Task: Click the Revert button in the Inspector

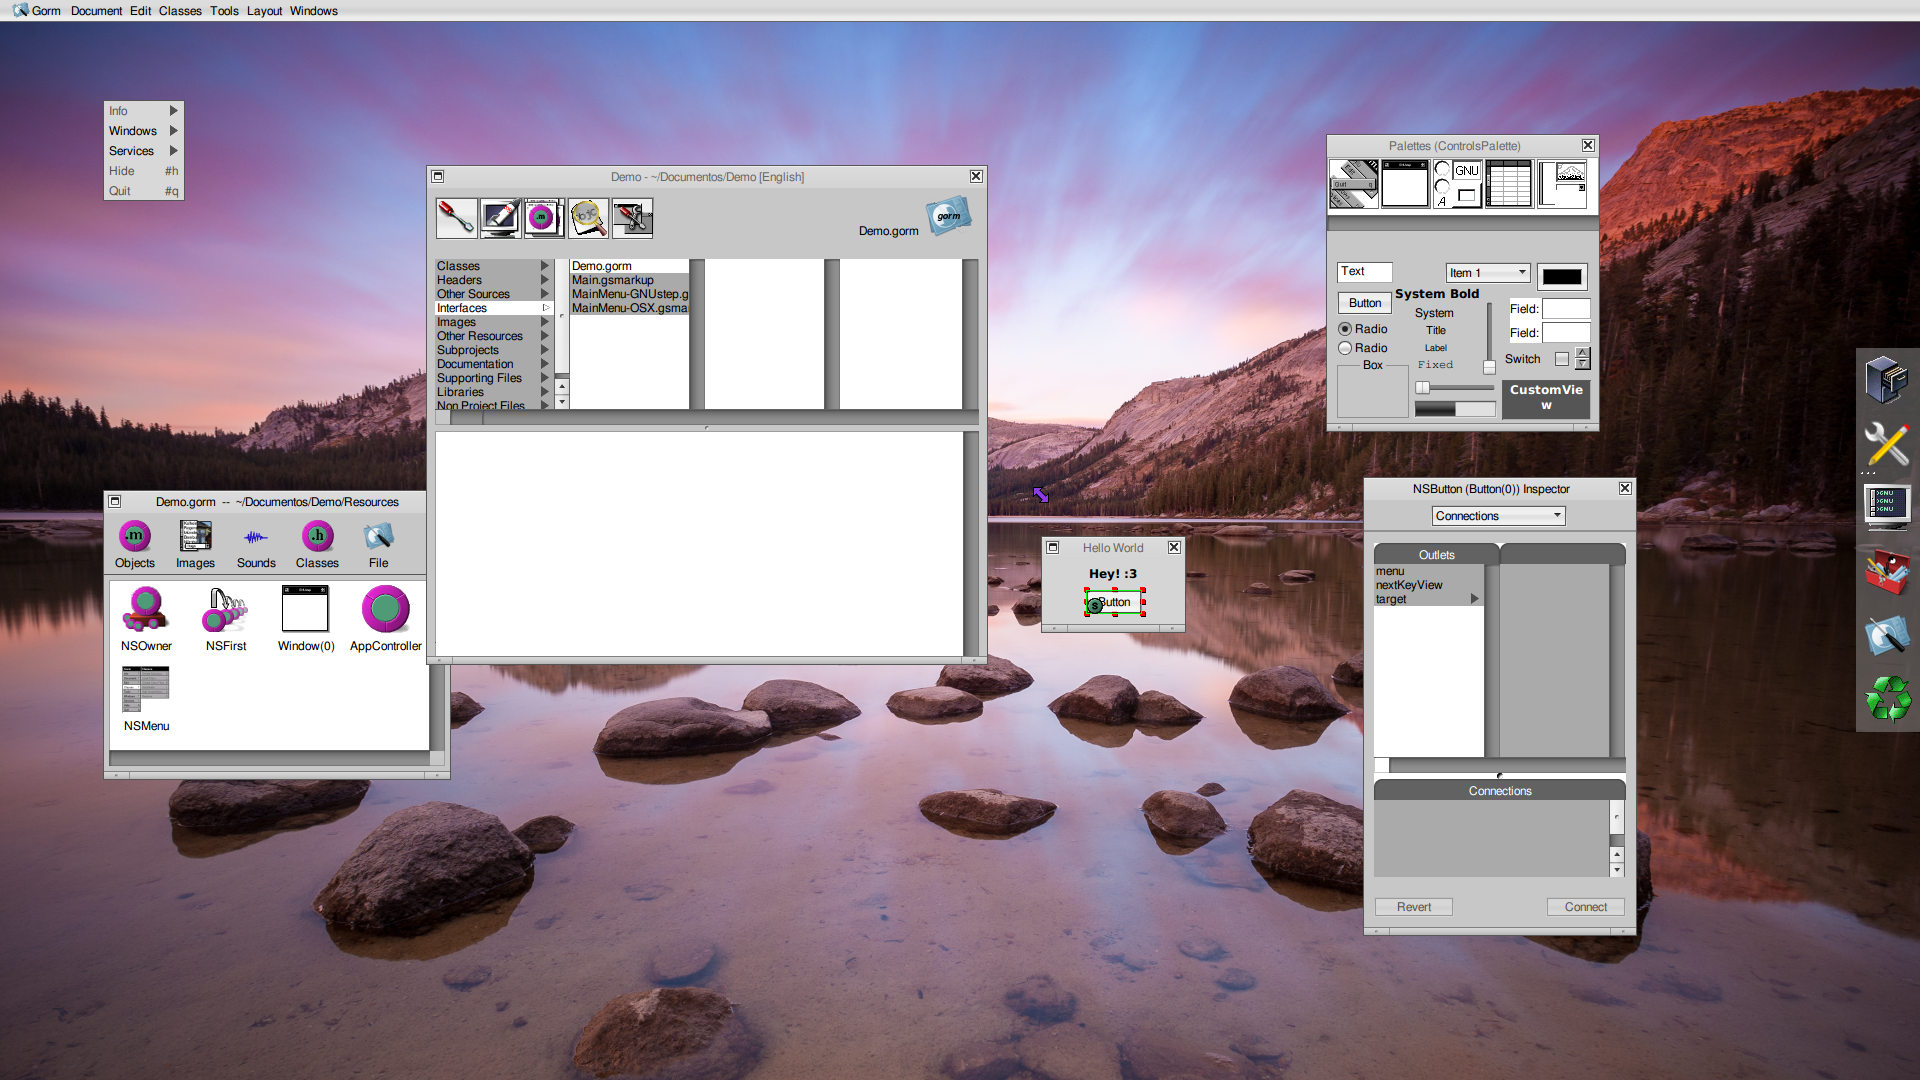Action: (x=1413, y=906)
